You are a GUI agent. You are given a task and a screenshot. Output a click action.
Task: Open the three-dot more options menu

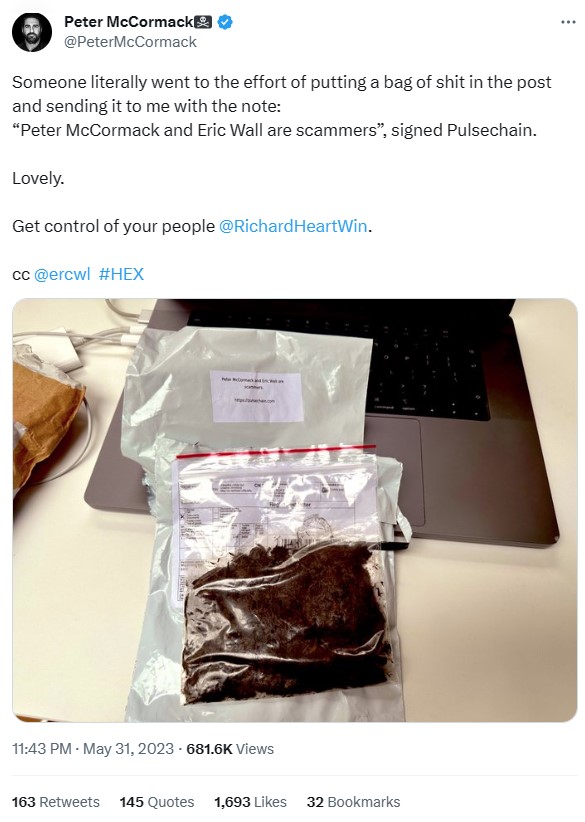coord(568,22)
